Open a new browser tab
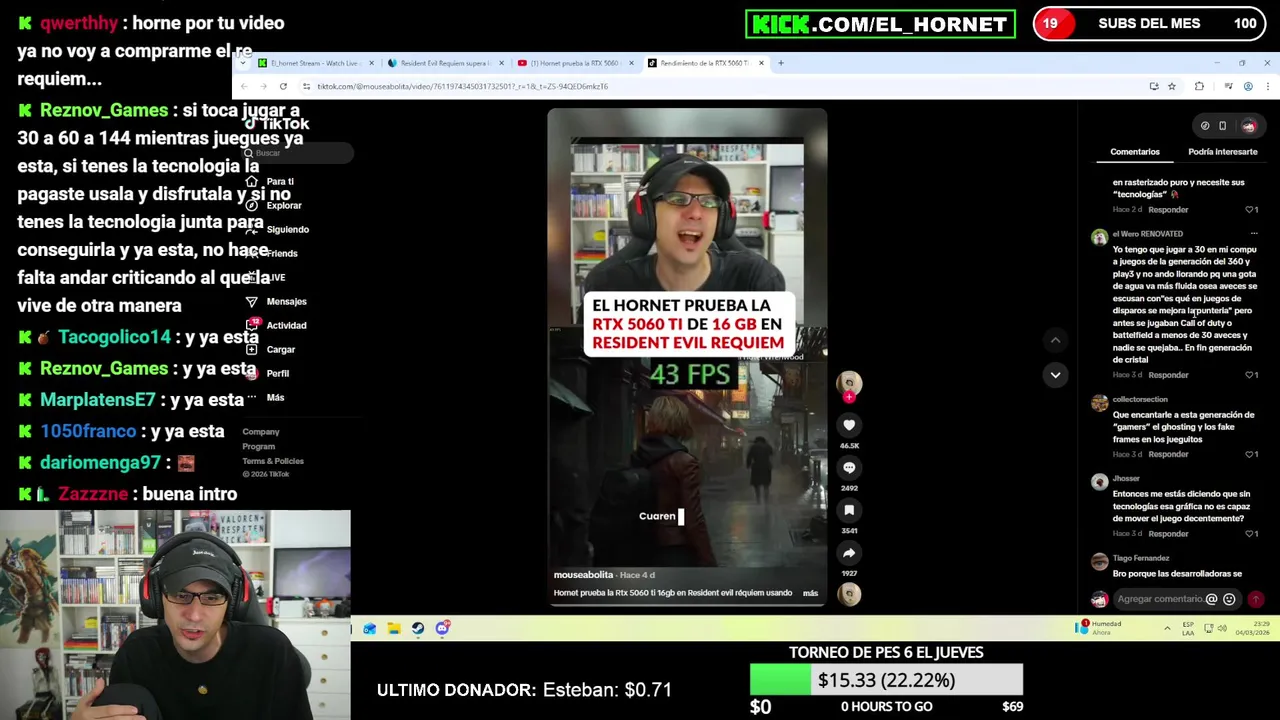This screenshot has width=1280, height=720. click(781, 63)
